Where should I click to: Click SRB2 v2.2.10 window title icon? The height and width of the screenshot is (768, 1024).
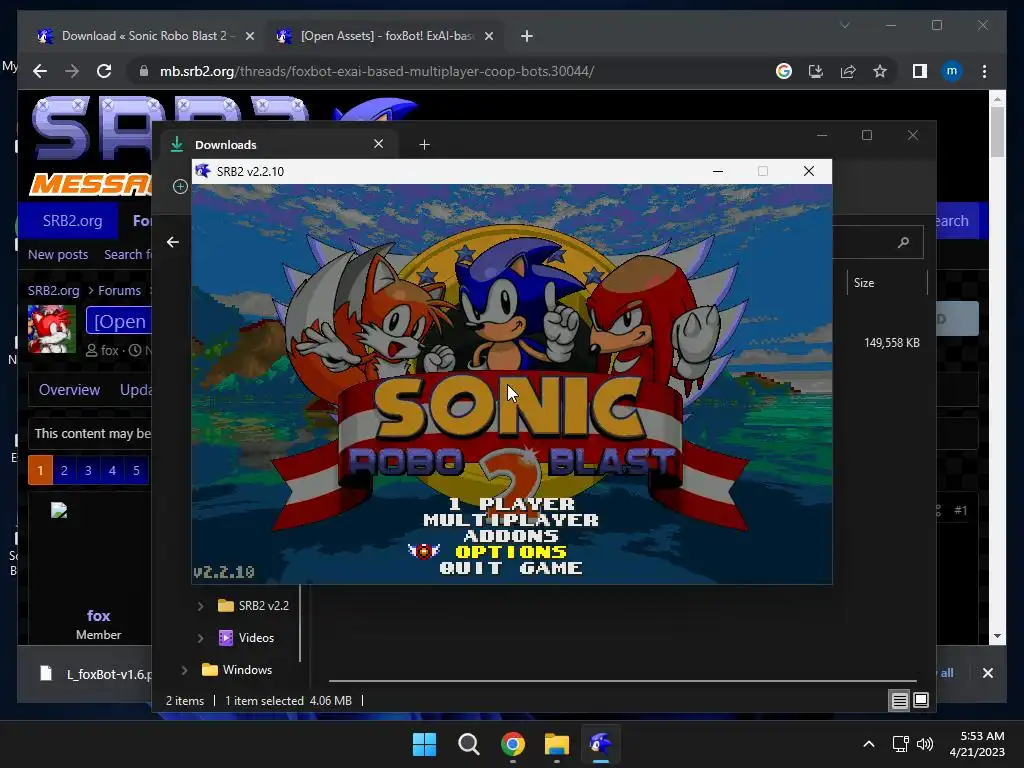pos(203,171)
